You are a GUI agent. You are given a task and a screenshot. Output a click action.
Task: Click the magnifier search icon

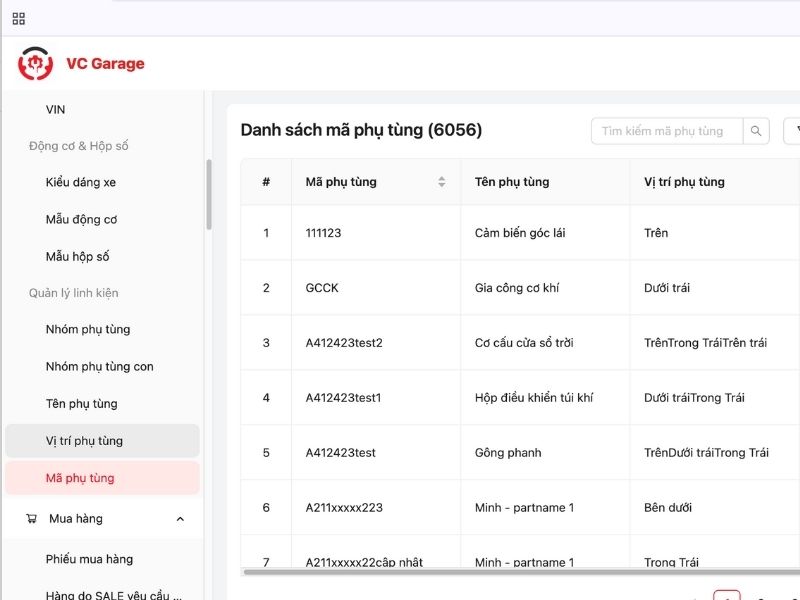758,130
